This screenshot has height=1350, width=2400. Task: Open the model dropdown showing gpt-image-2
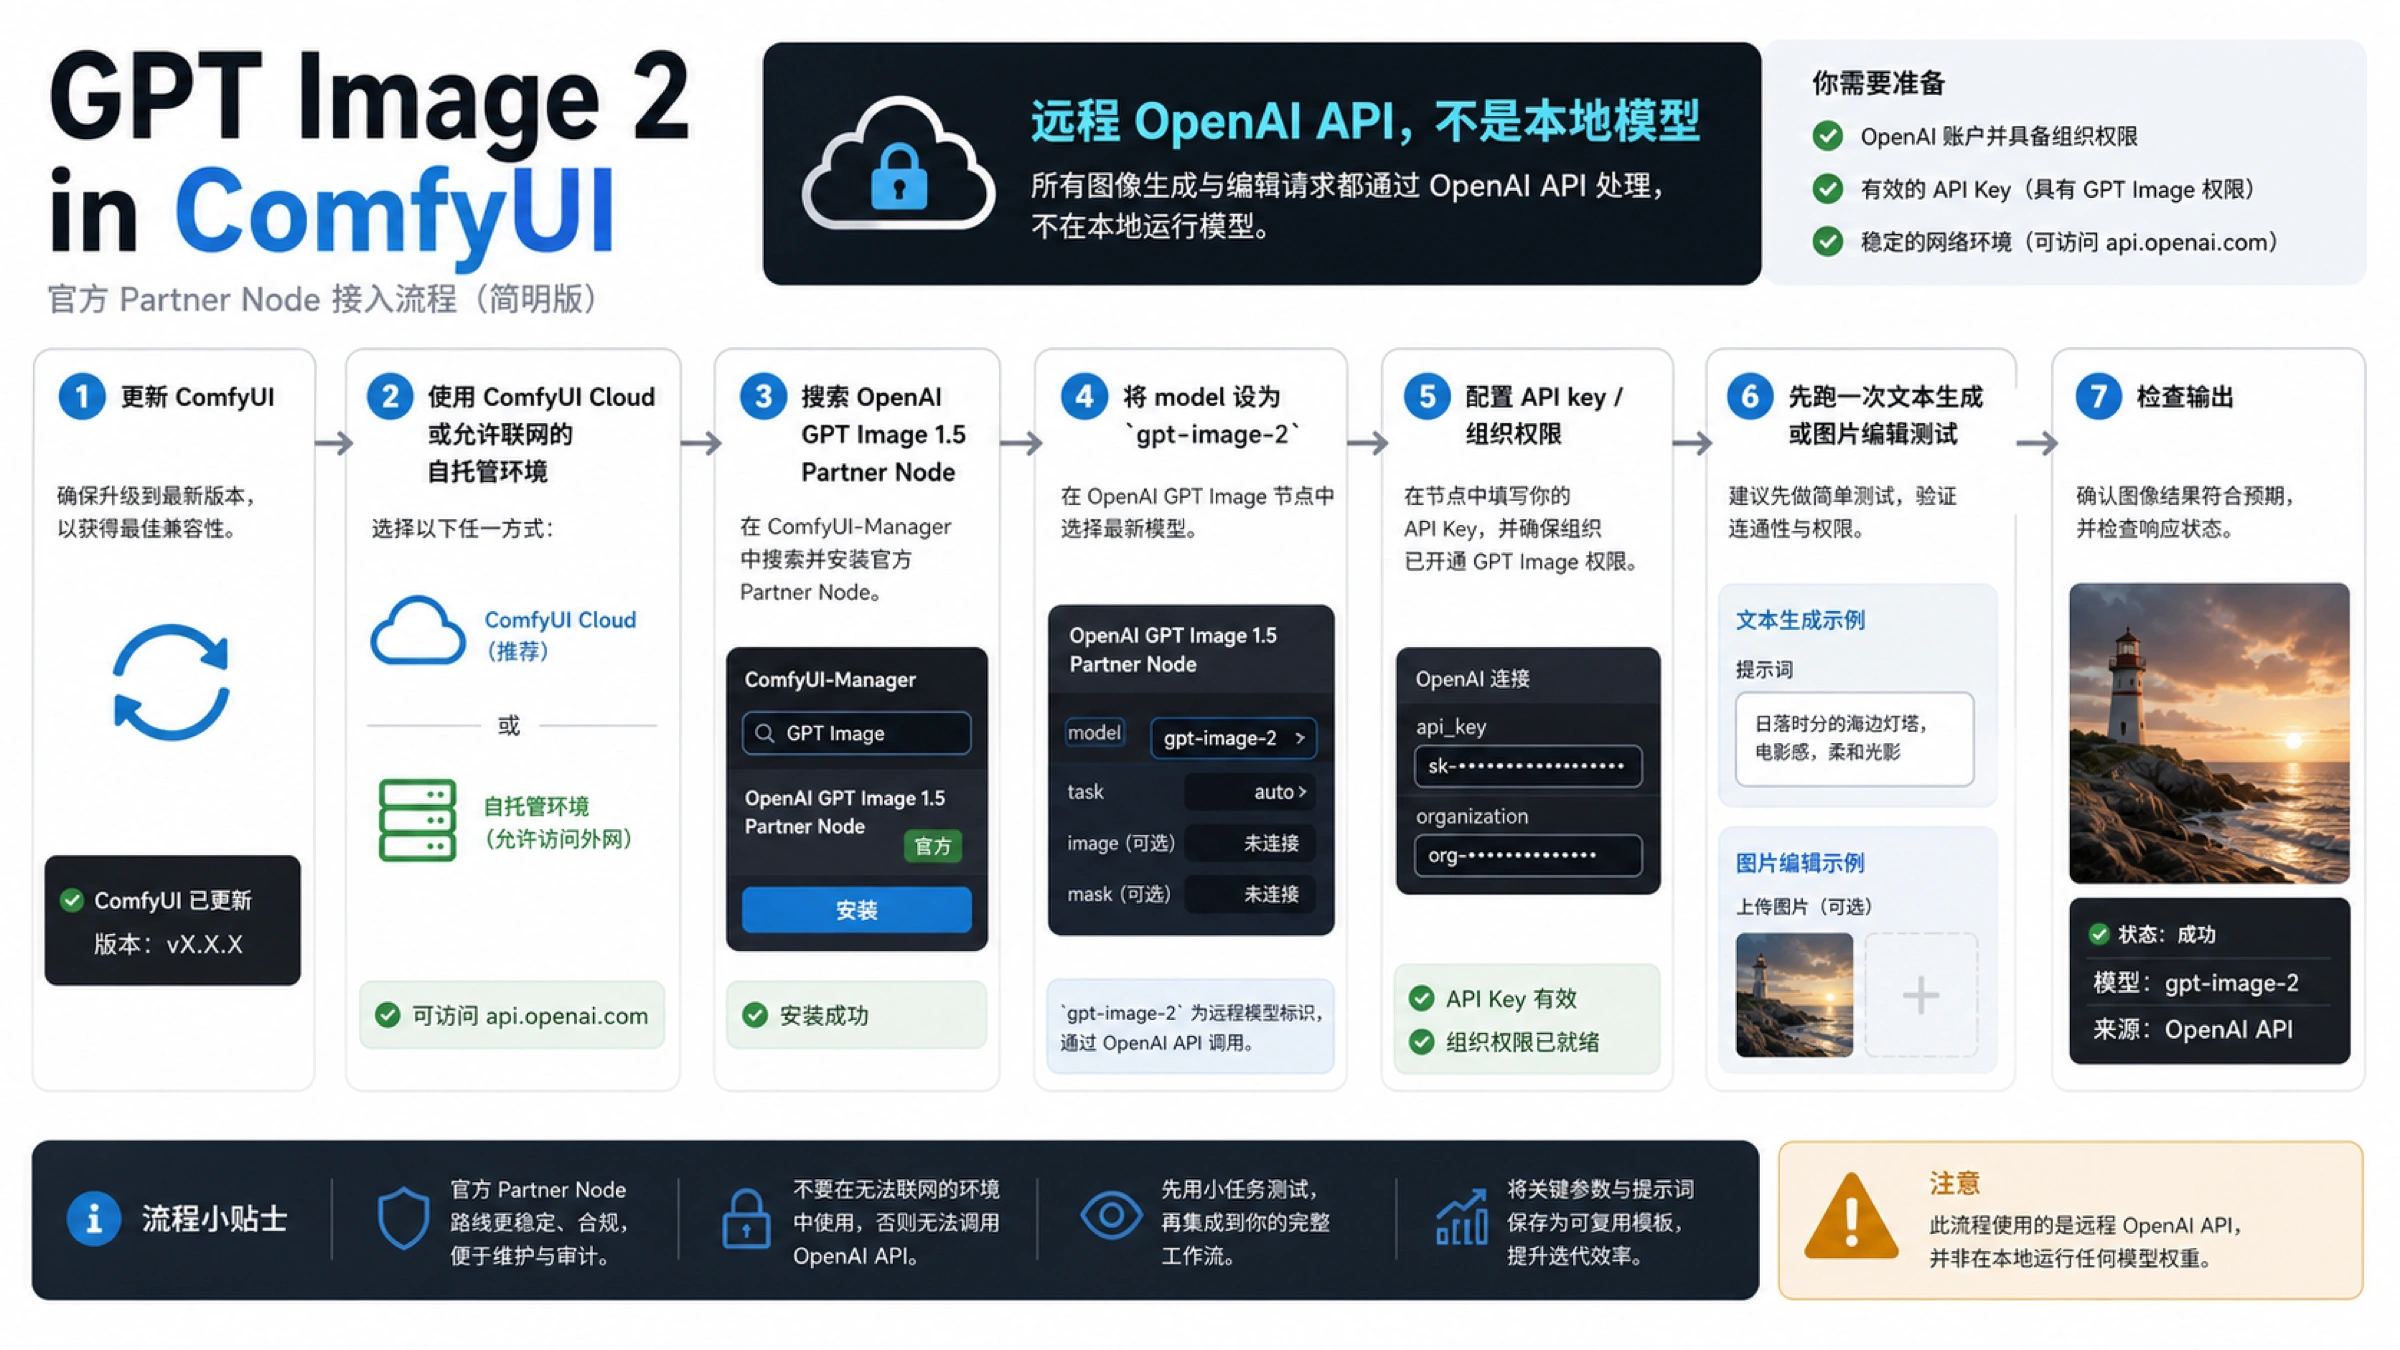tap(1233, 738)
